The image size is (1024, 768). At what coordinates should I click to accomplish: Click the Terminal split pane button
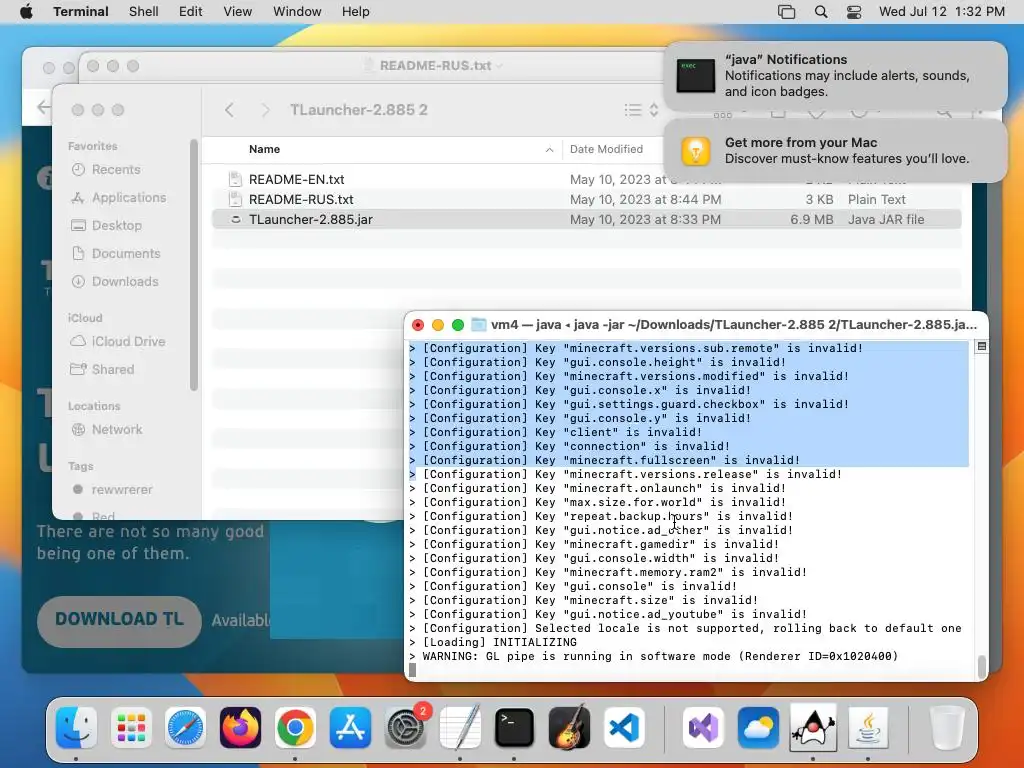coord(981,346)
